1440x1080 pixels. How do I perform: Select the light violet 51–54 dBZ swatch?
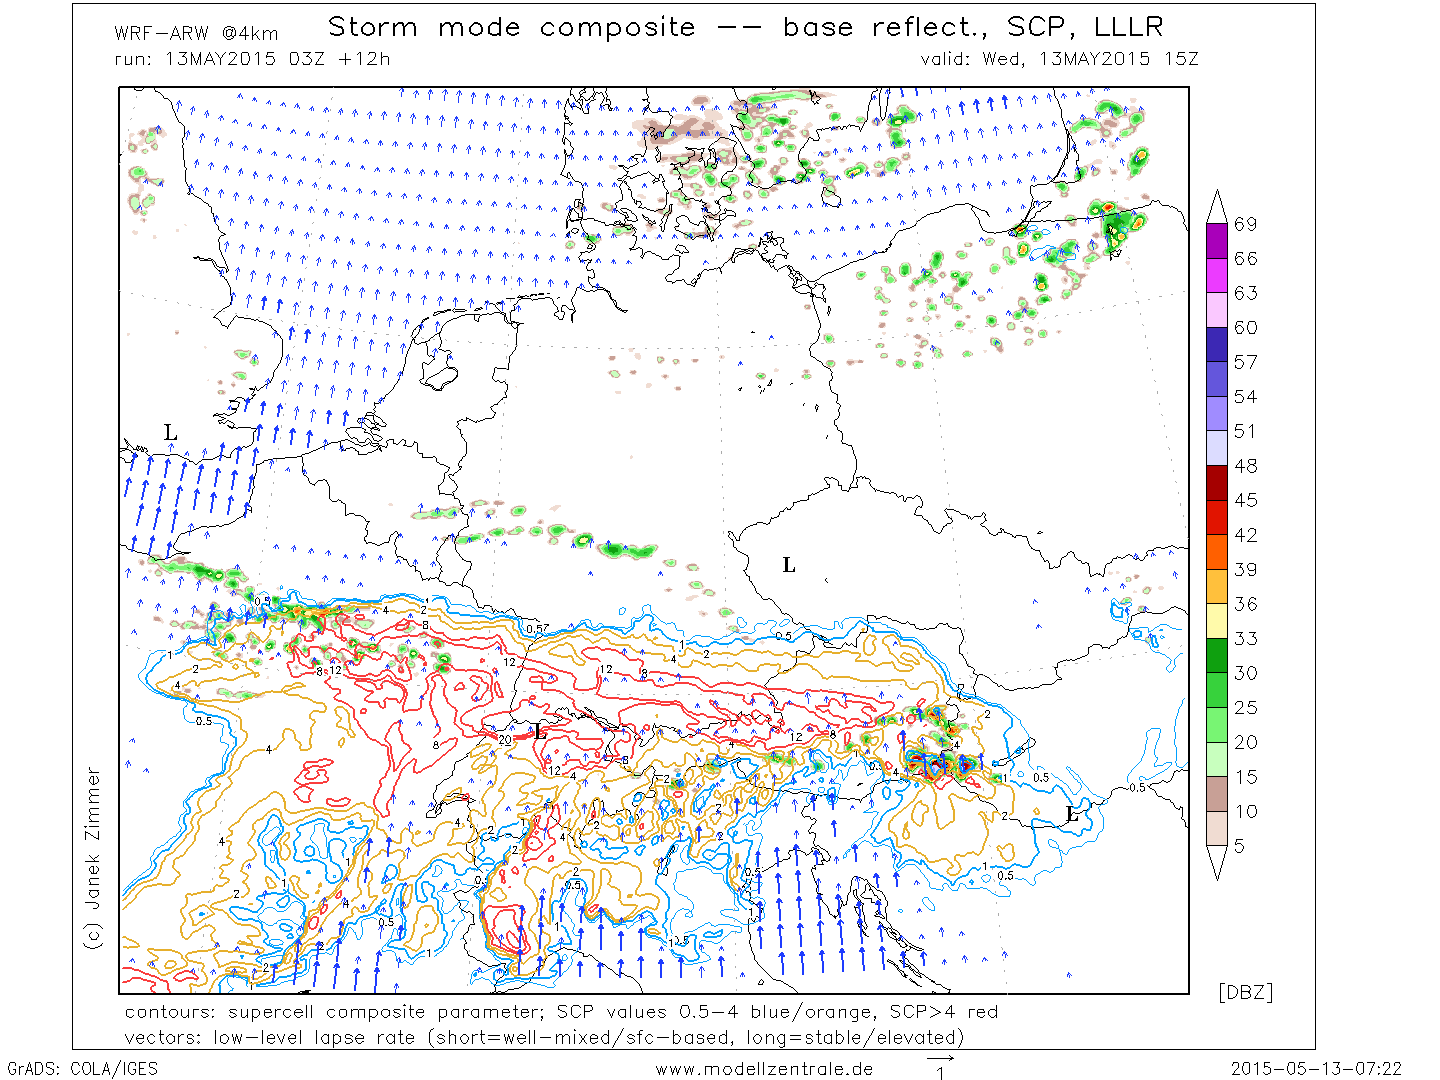pos(1217,414)
